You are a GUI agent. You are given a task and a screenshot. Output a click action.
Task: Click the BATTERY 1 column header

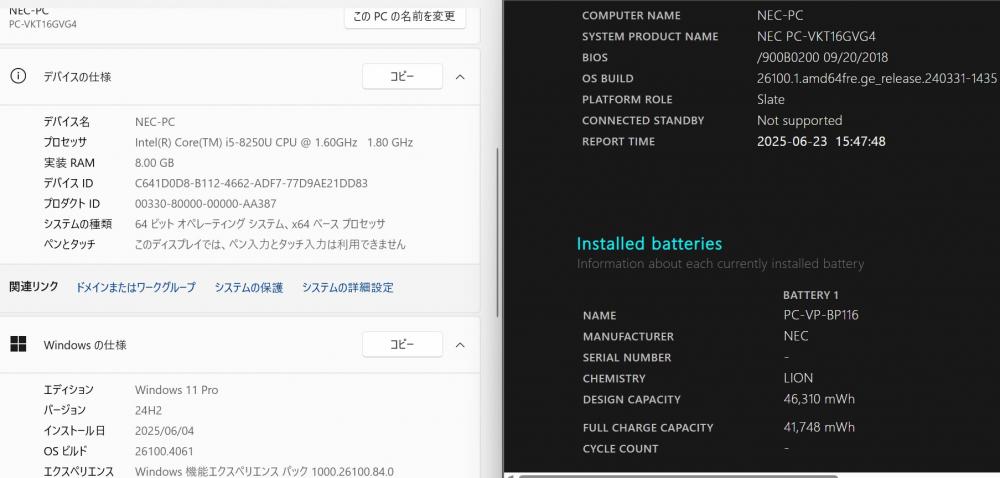click(811, 295)
